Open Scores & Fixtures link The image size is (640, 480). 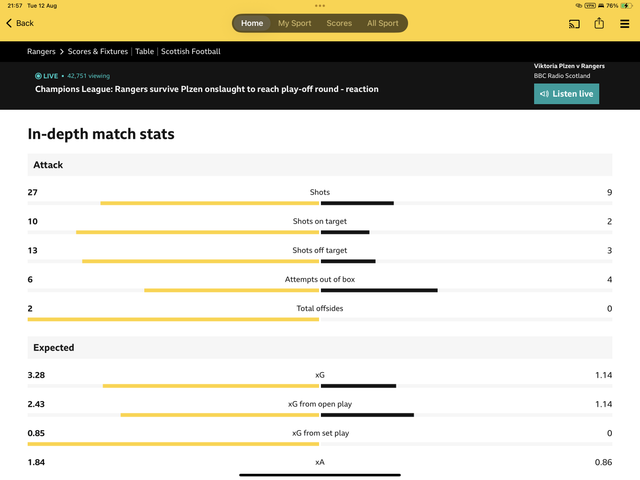98,51
